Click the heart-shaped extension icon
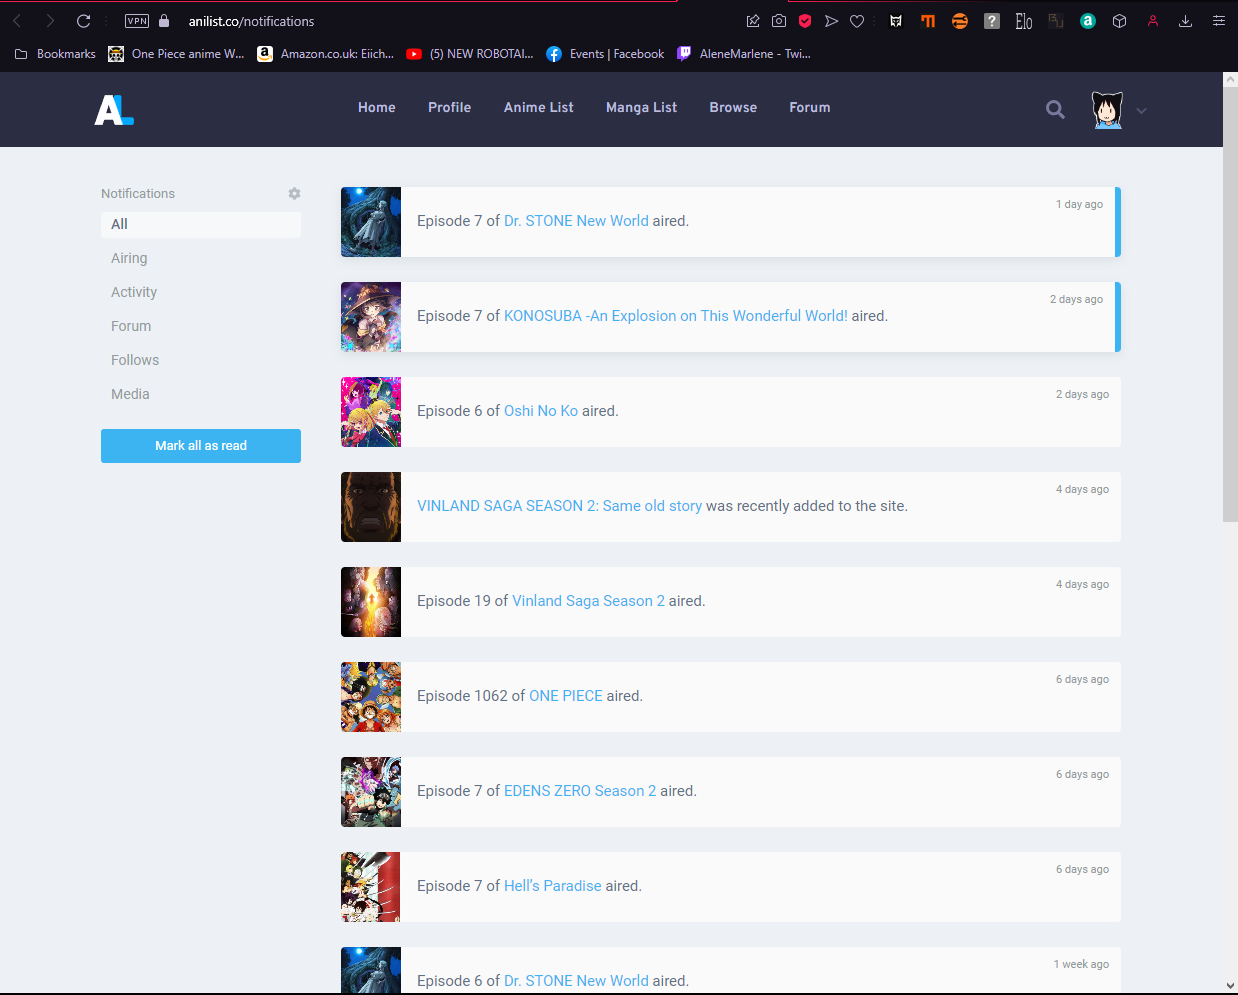 click(857, 20)
